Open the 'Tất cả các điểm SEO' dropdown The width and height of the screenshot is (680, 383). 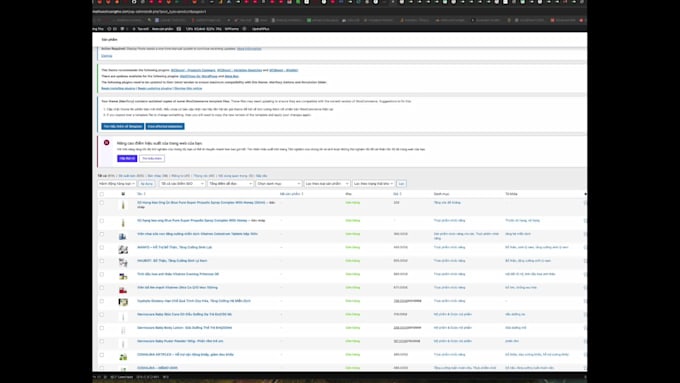(182, 184)
